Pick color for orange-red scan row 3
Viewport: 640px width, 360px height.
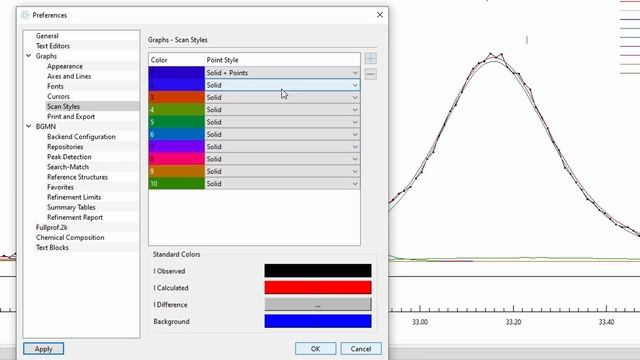pyautogui.click(x=176, y=97)
